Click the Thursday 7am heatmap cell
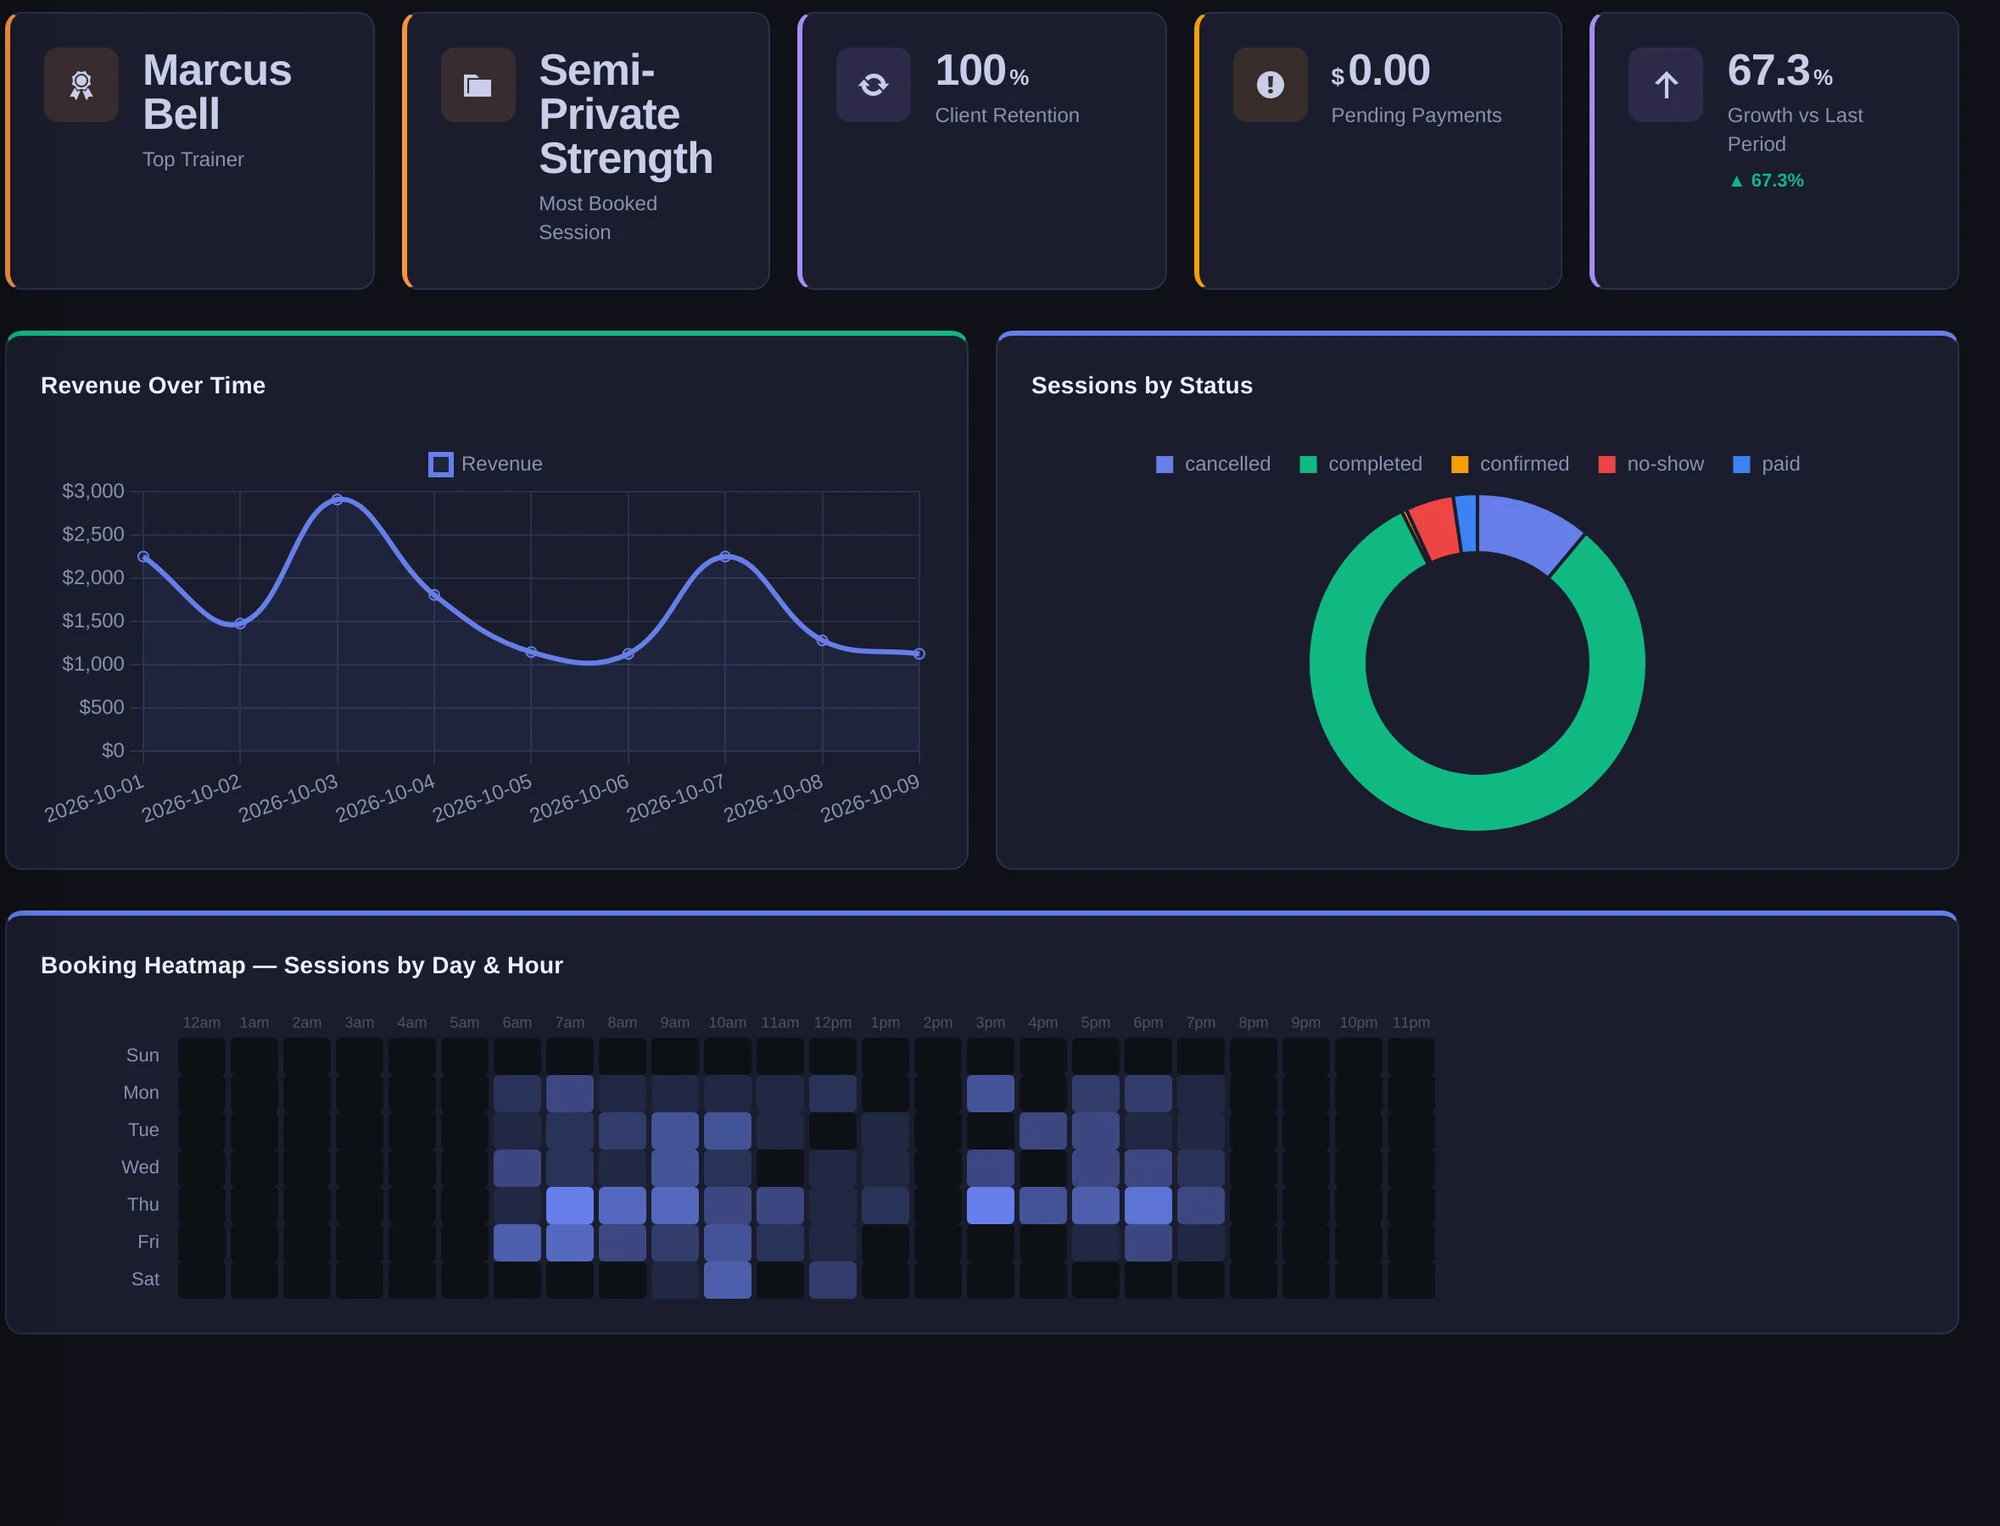The width and height of the screenshot is (2000, 1526). pos(570,1205)
